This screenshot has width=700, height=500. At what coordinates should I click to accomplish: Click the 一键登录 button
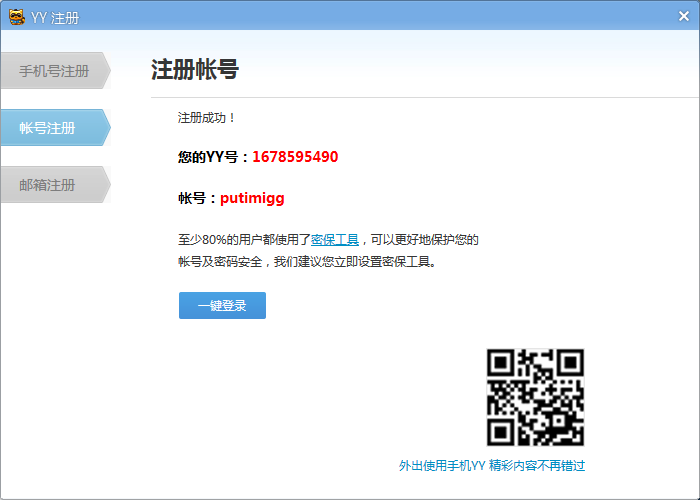pyautogui.click(x=222, y=305)
